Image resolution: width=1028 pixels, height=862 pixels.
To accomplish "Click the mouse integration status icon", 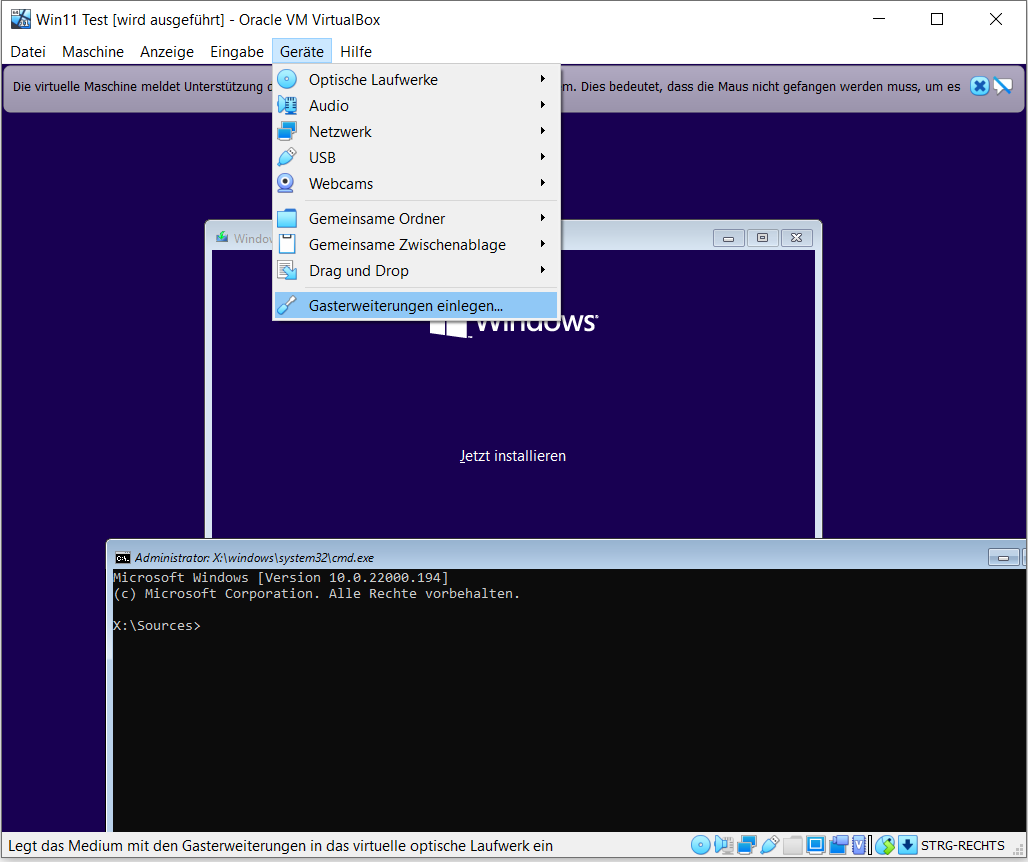I will [885, 846].
